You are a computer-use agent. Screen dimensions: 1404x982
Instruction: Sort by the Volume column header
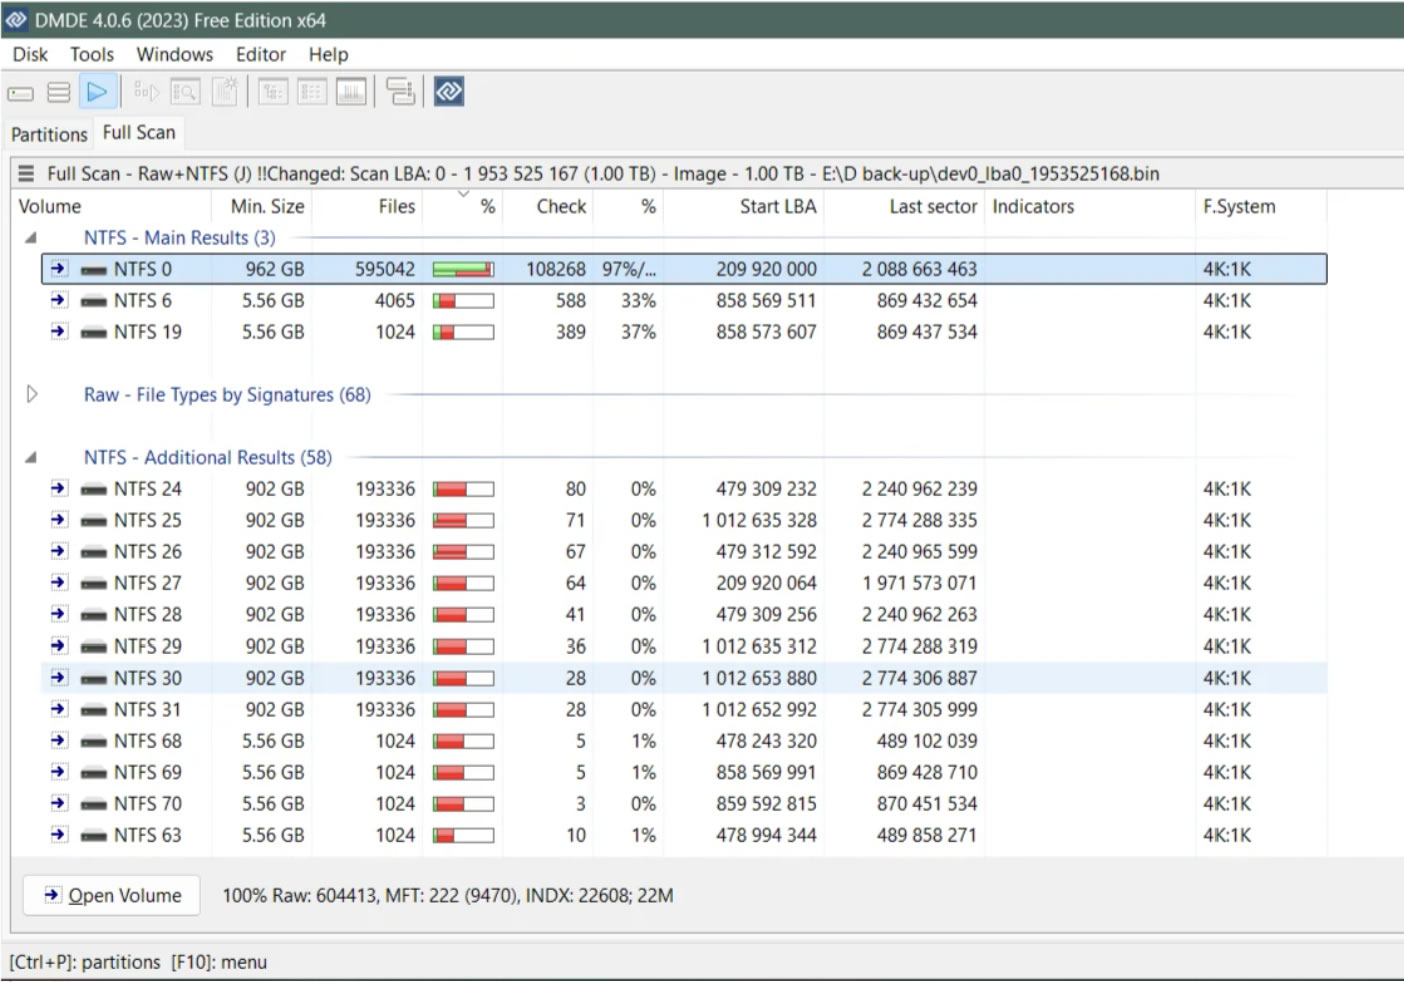click(112, 206)
